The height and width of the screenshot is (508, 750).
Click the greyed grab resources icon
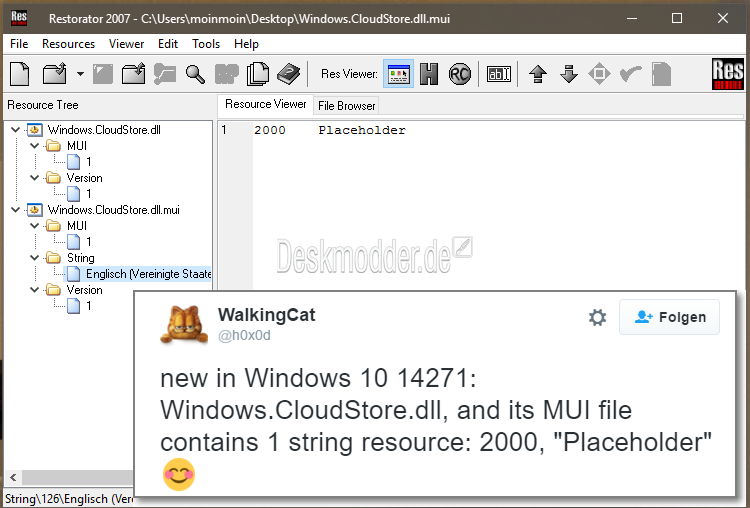227,74
